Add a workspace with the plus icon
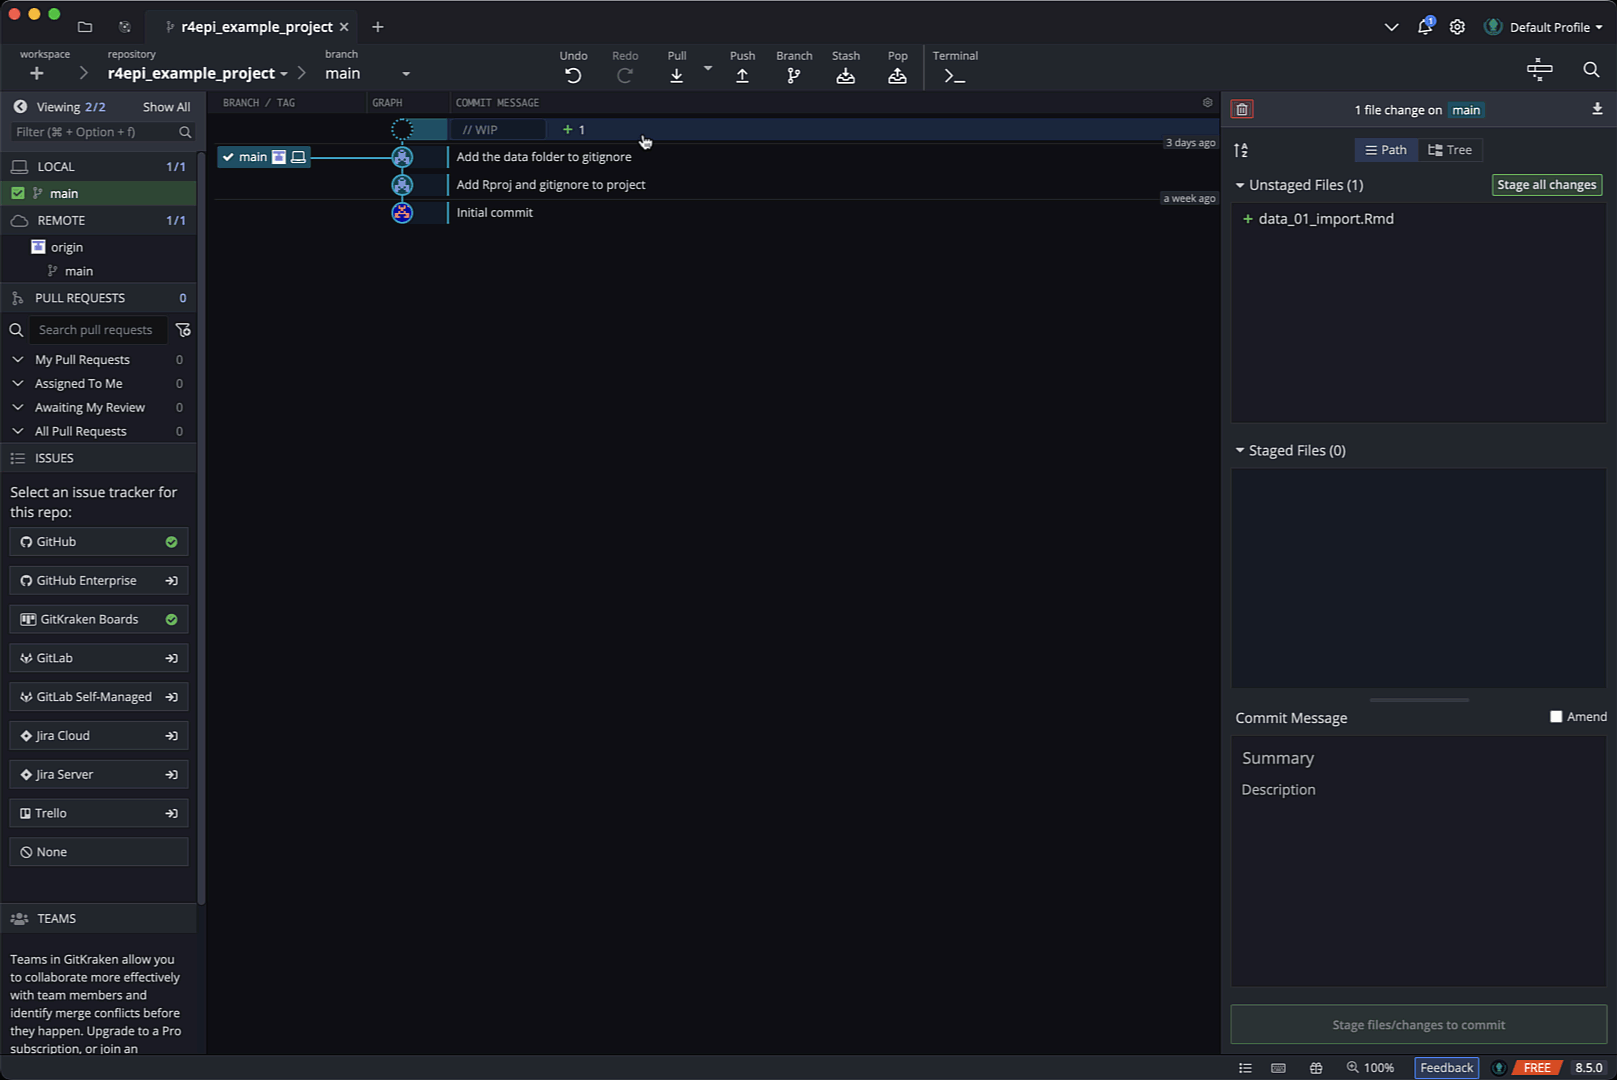Viewport: 1617px width, 1080px height. pos(37,73)
